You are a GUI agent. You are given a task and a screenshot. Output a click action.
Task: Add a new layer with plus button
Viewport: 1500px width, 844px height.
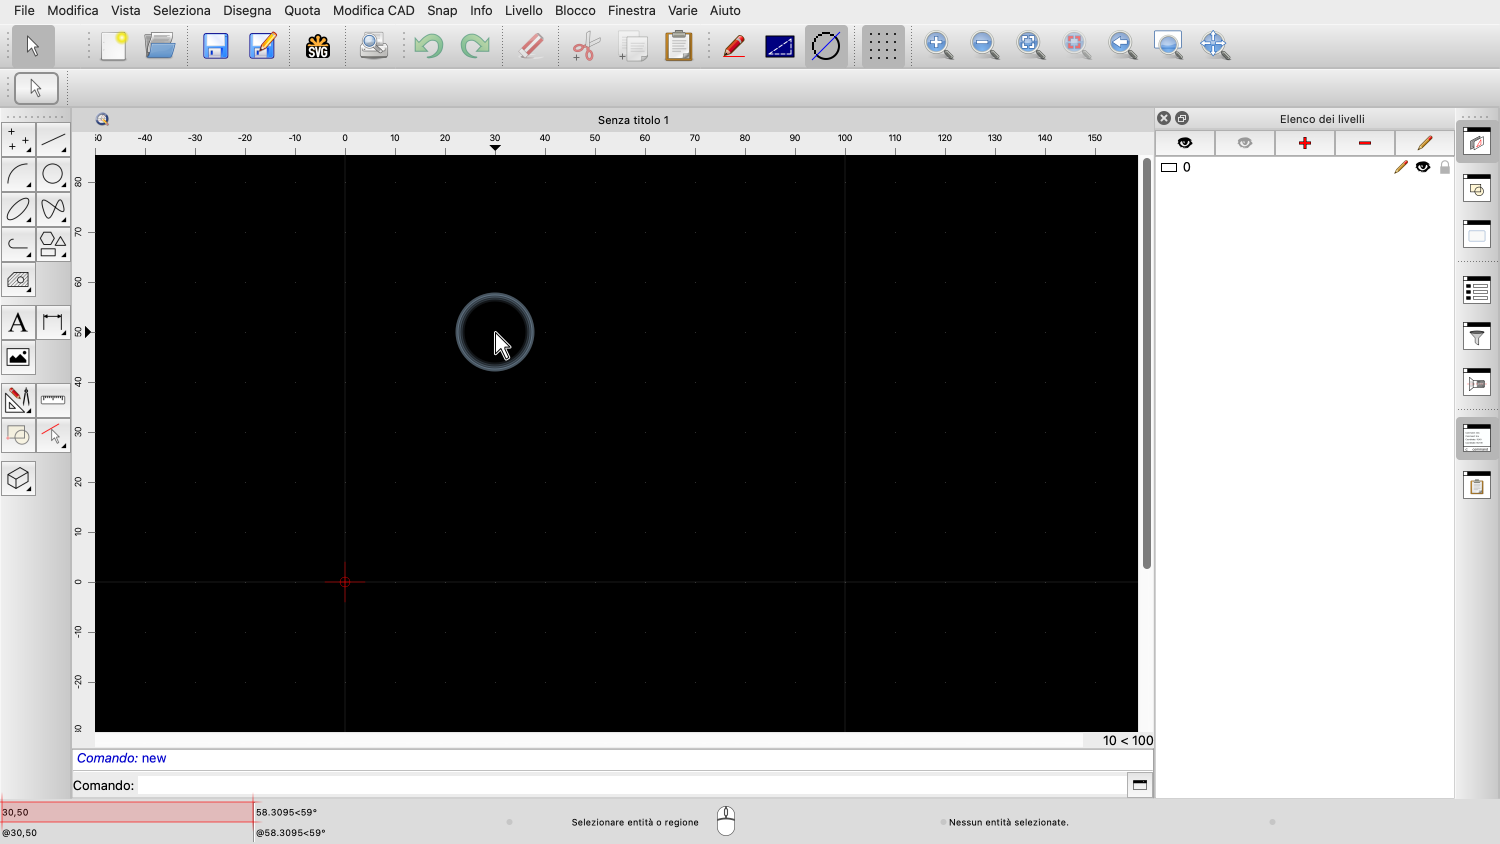pos(1304,143)
